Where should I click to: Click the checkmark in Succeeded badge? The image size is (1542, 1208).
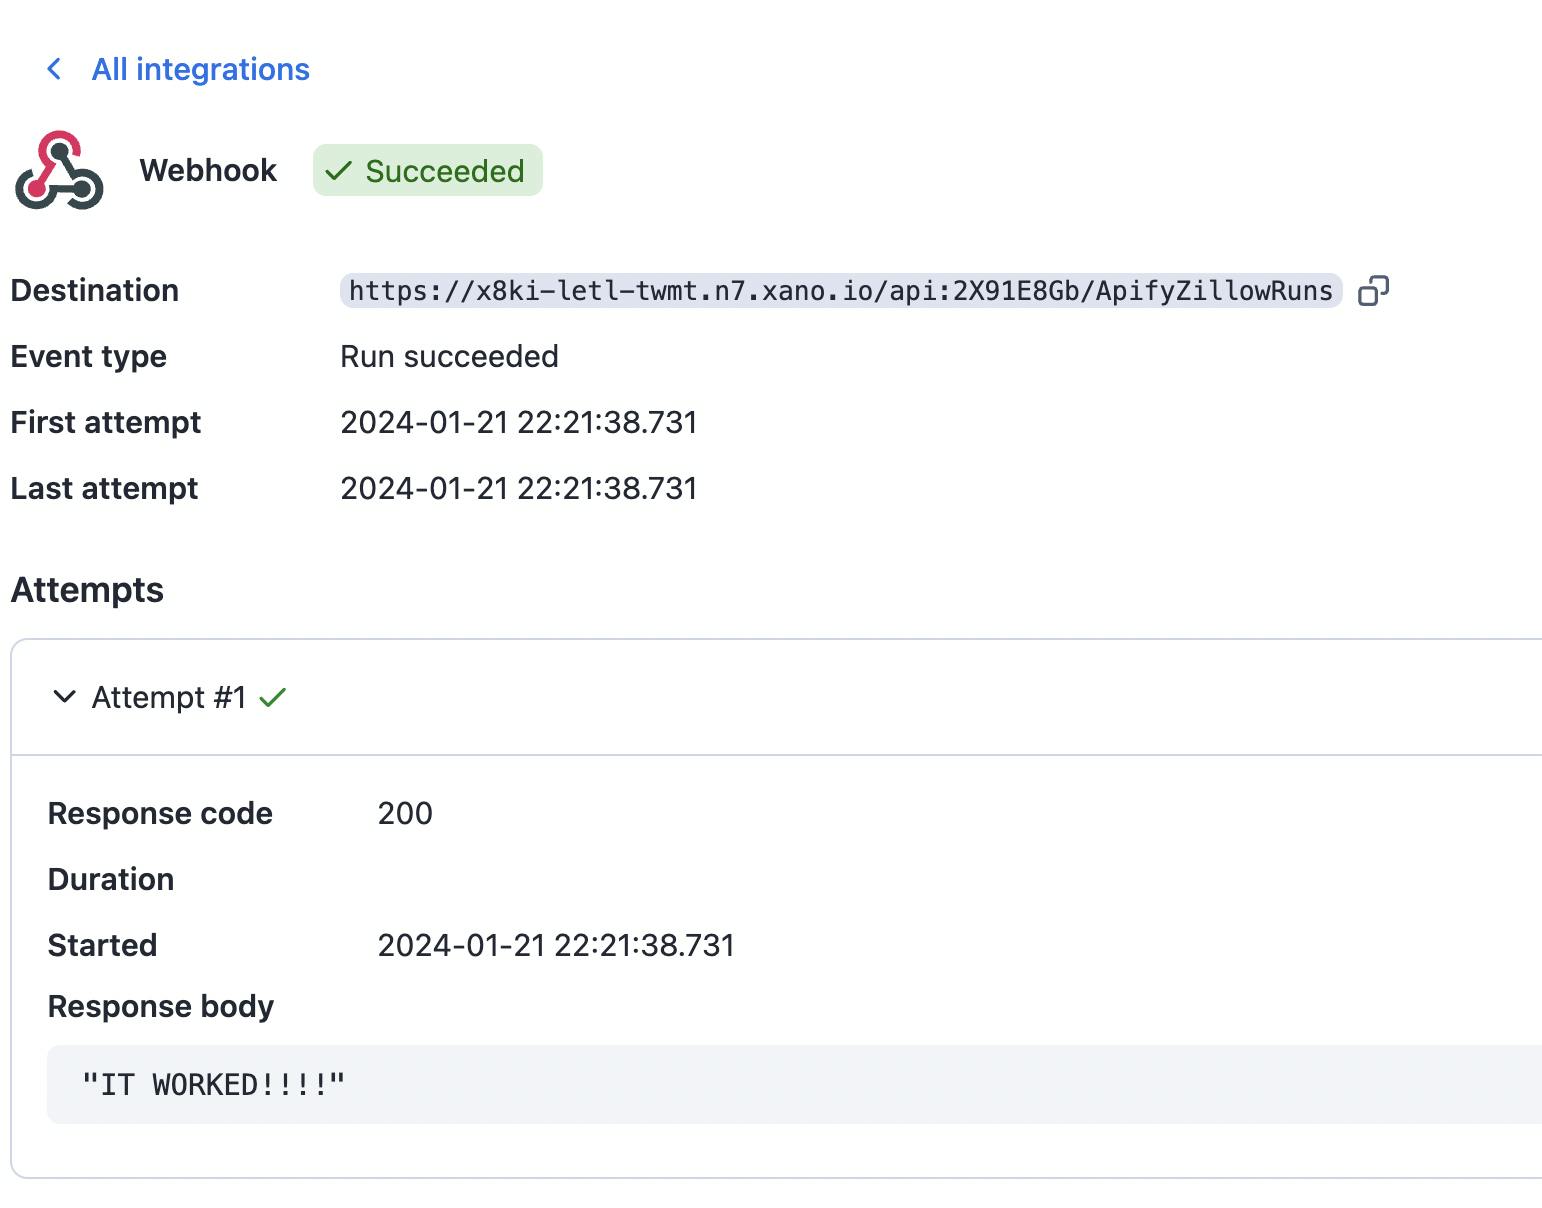pos(339,171)
